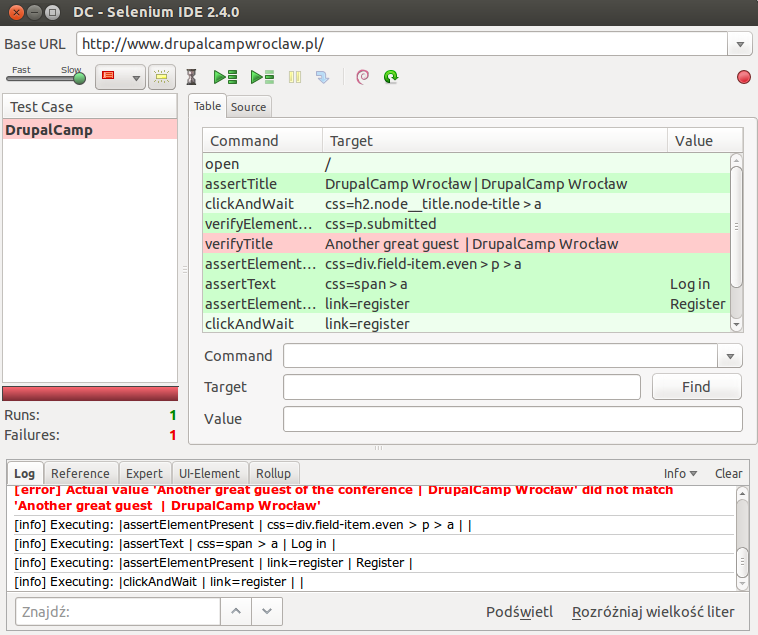The height and width of the screenshot is (635, 758).
Task: Open the Info log level dropdown
Action: coord(680,474)
